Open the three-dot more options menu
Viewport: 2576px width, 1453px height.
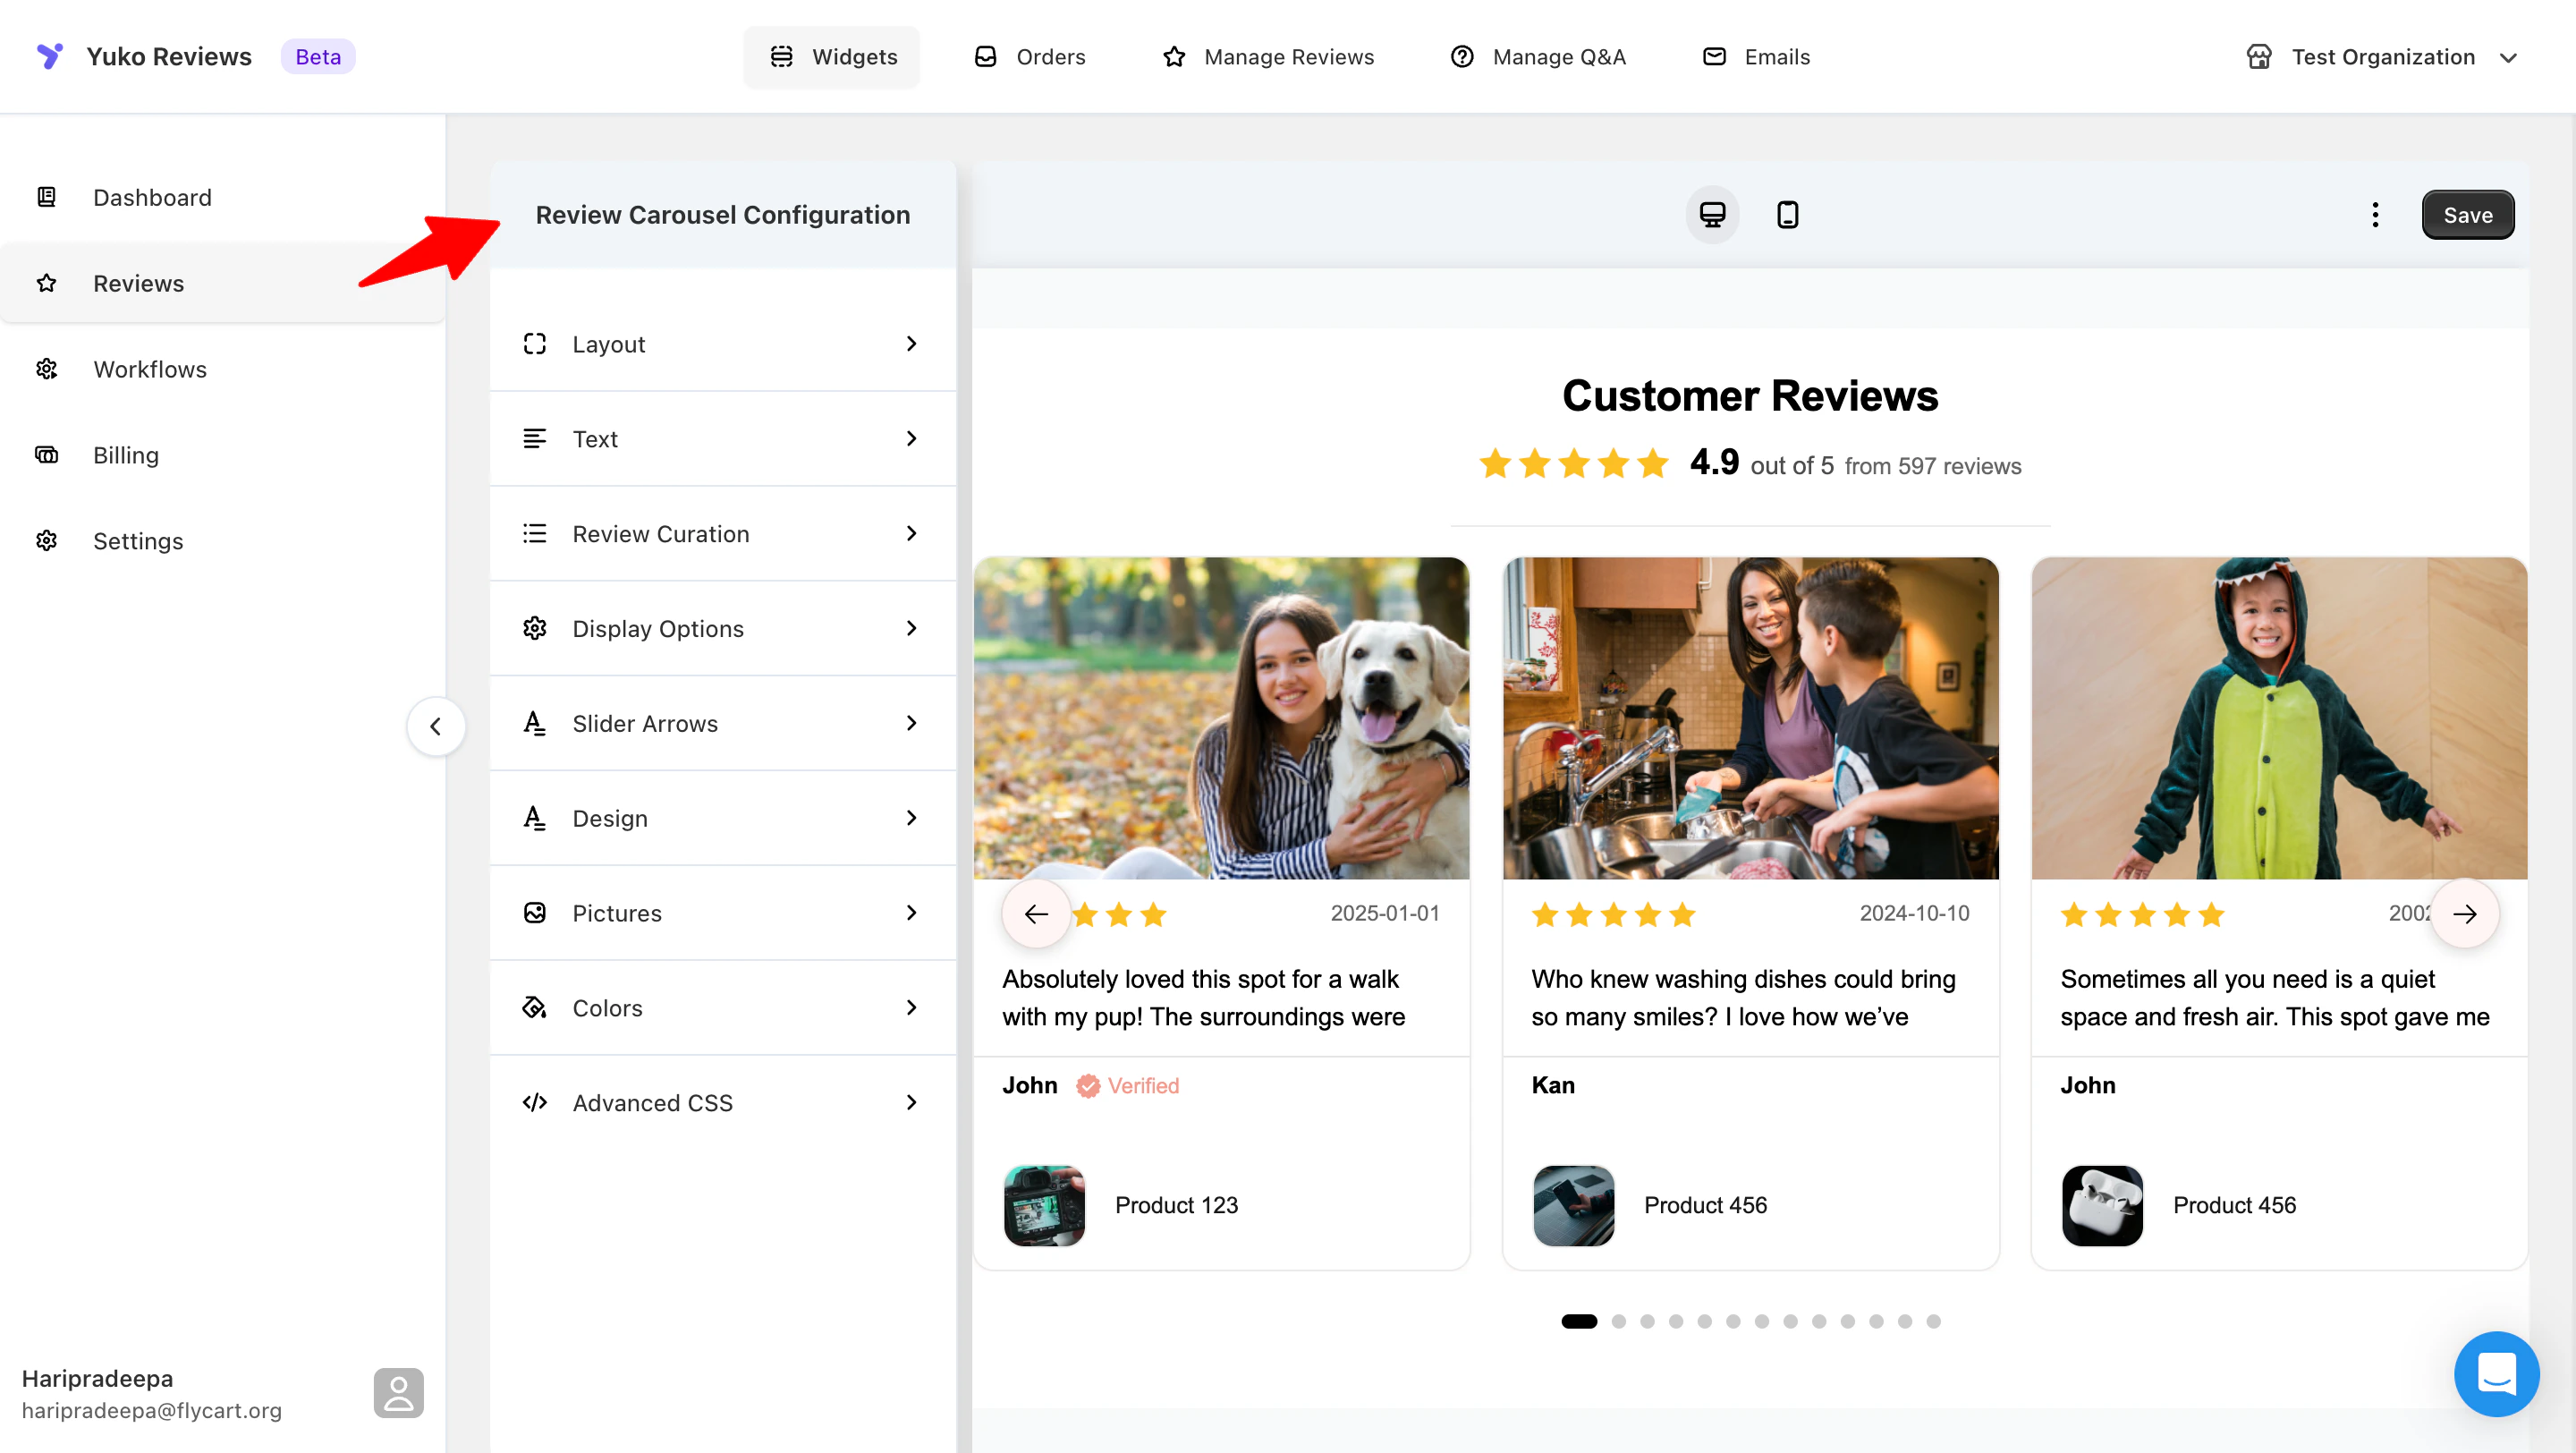point(2375,214)
